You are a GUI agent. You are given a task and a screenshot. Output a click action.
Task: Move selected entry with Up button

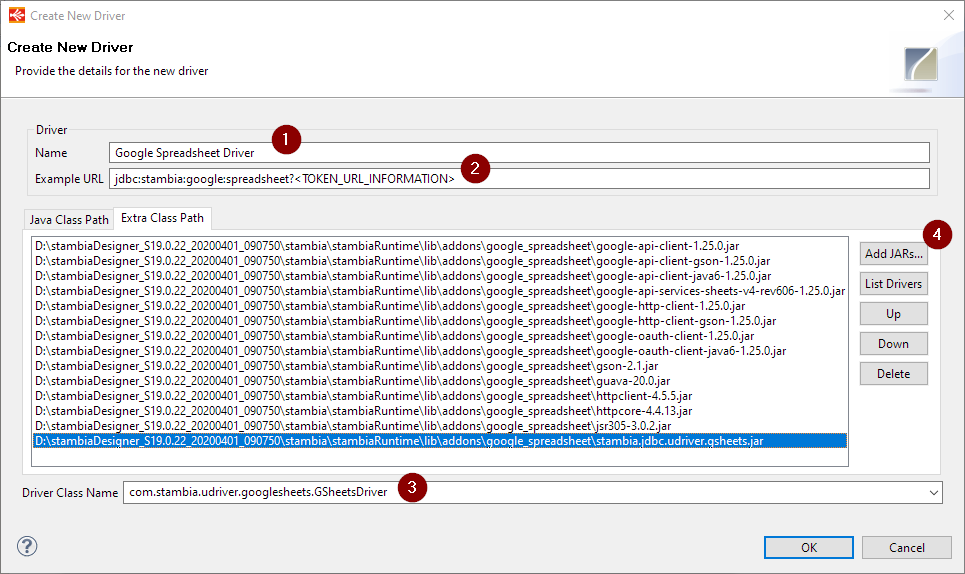click(894, 314)
